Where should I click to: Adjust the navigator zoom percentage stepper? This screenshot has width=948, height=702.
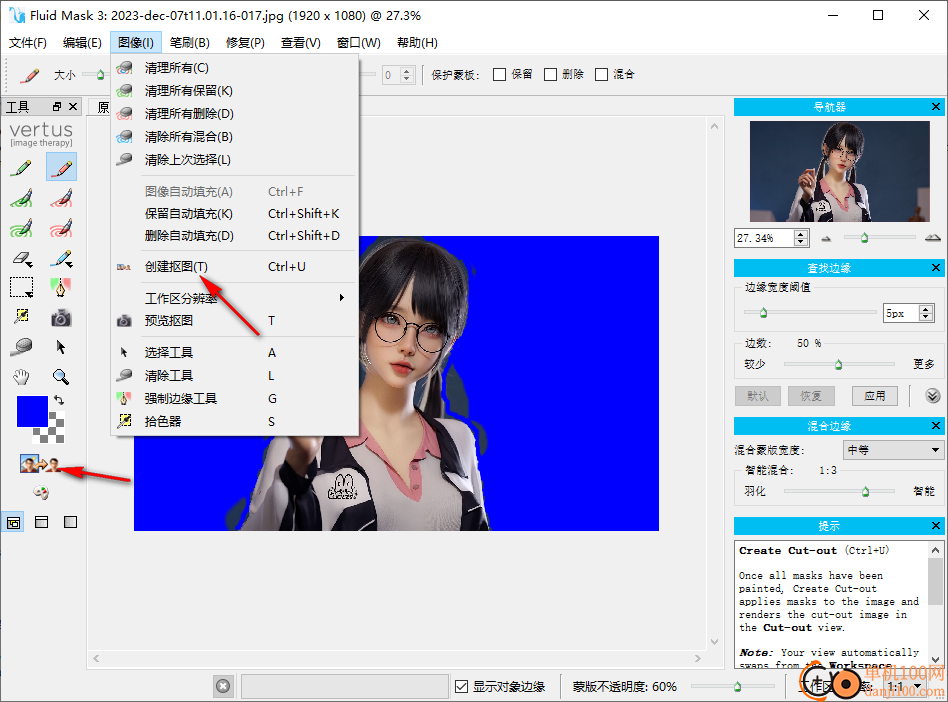(801, 238)
